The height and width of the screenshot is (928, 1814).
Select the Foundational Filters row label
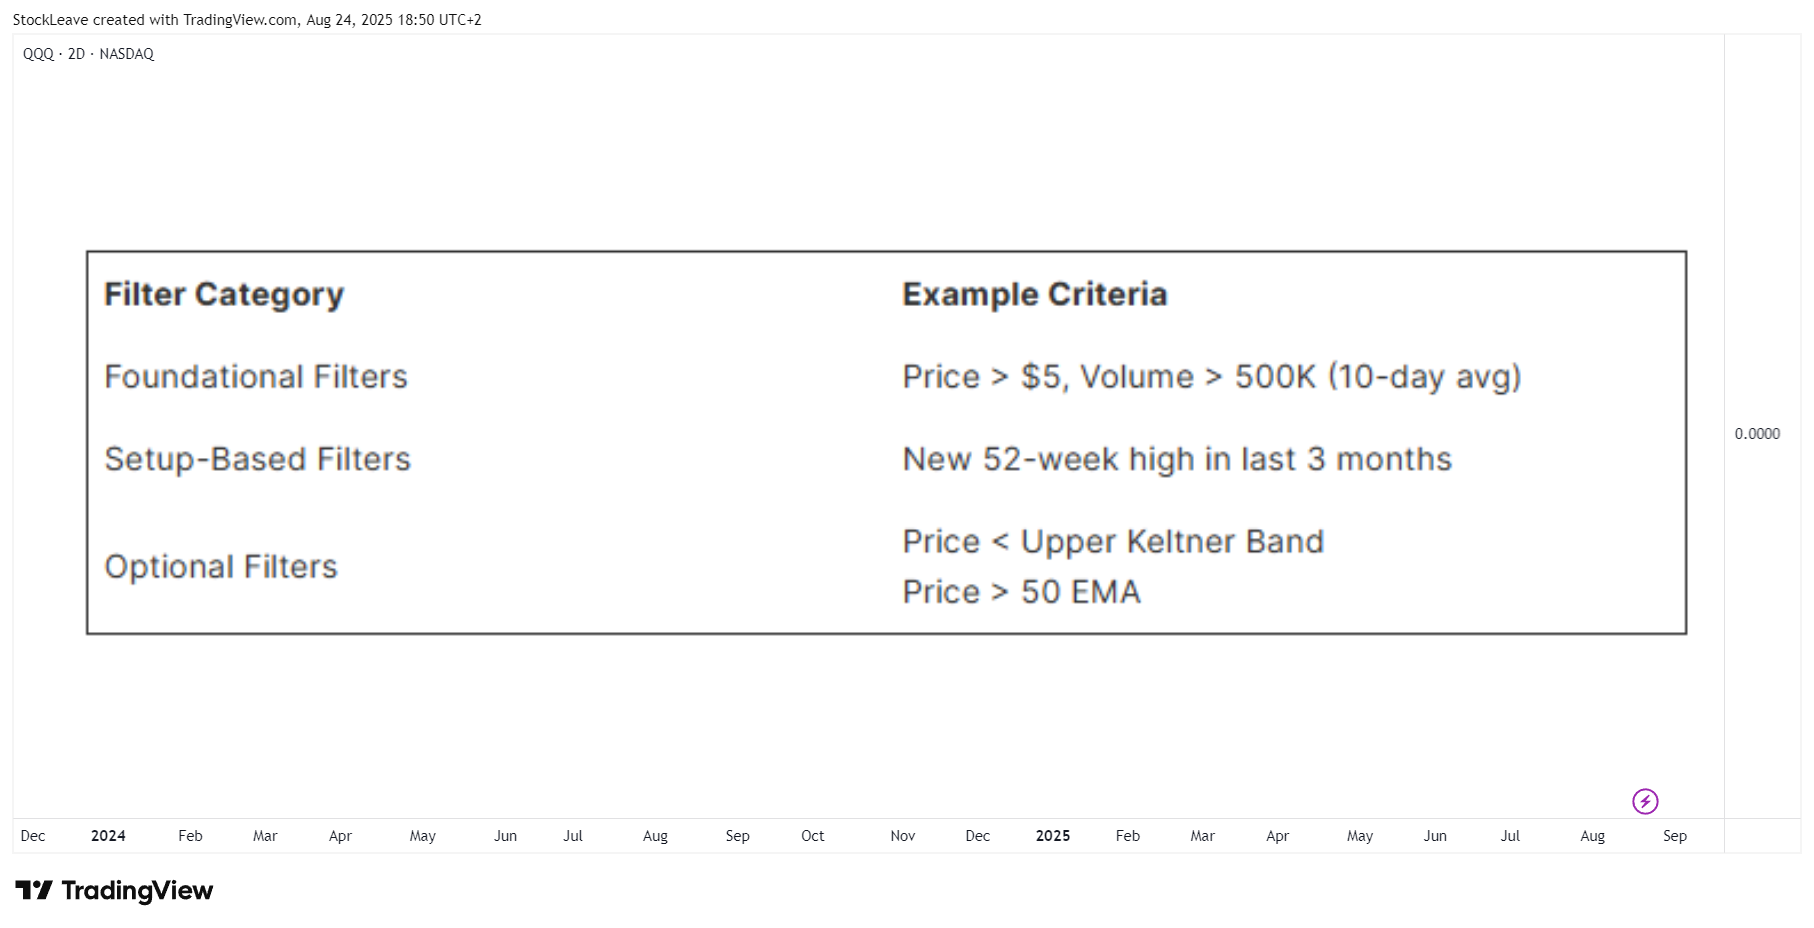[256, 377]
